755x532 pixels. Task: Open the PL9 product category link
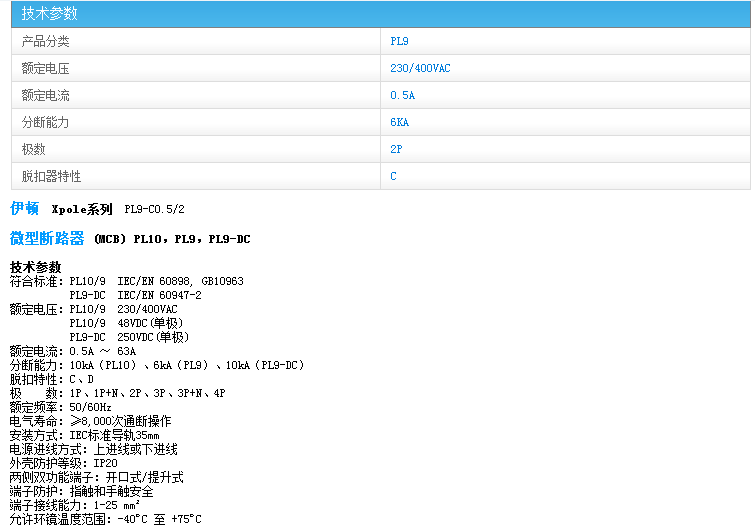399,42
